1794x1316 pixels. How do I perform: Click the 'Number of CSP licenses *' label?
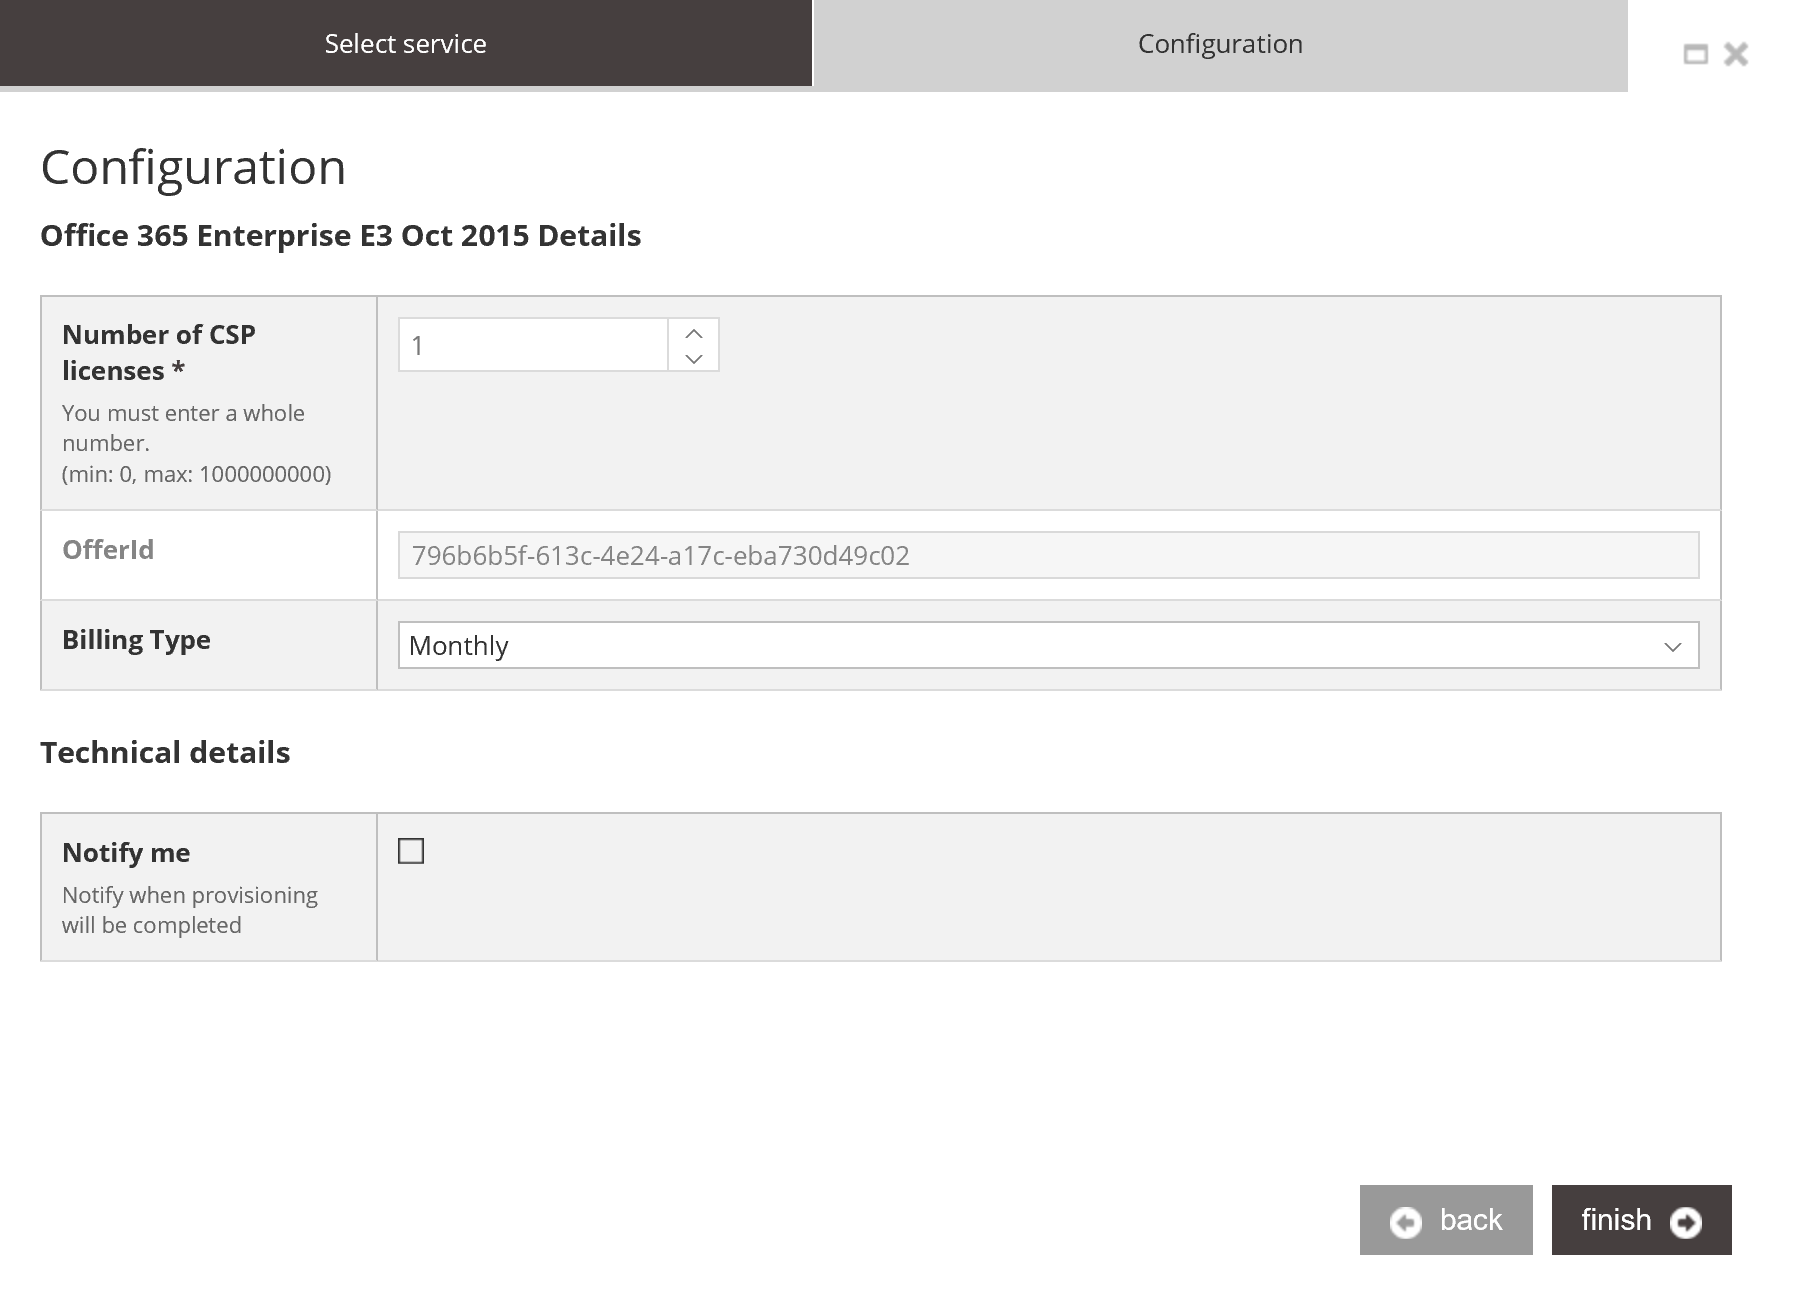[x=159, y=352]
